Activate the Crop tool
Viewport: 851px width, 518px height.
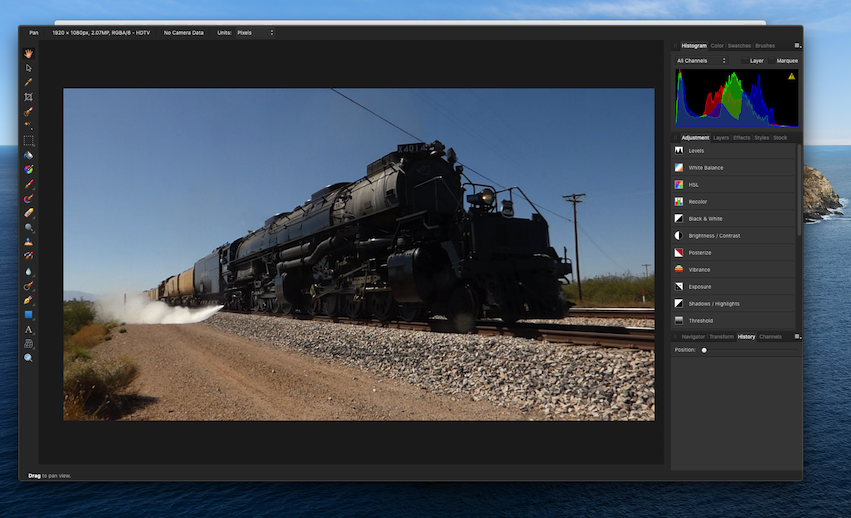[28, 97]
